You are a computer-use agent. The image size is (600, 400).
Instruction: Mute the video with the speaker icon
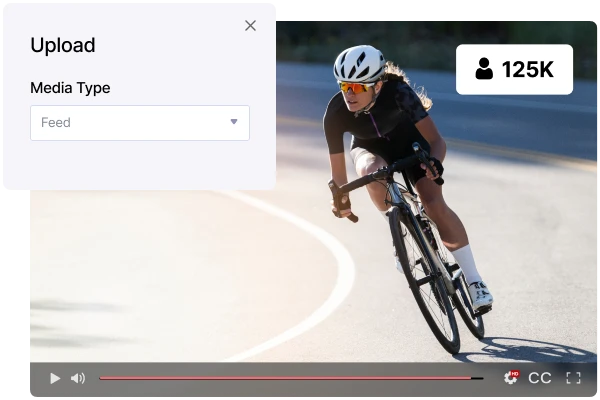78,378
